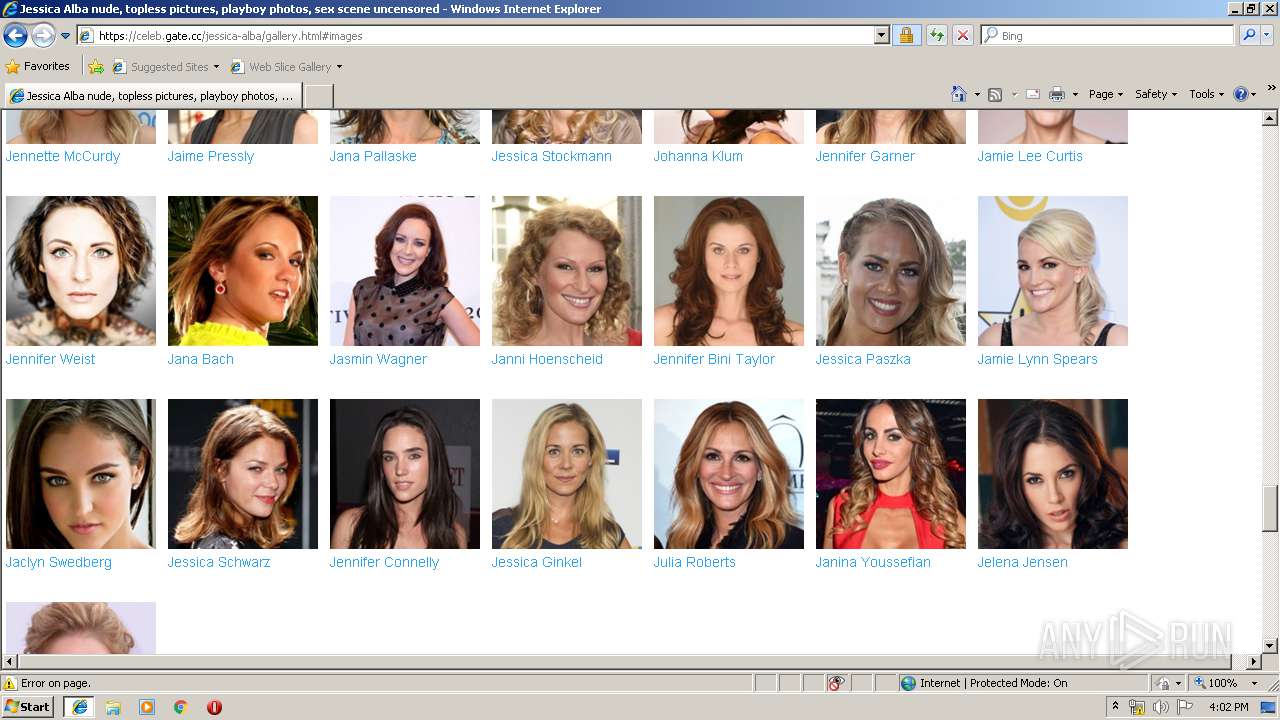Follow the Jennette McCurdy link

pos(63,156)
